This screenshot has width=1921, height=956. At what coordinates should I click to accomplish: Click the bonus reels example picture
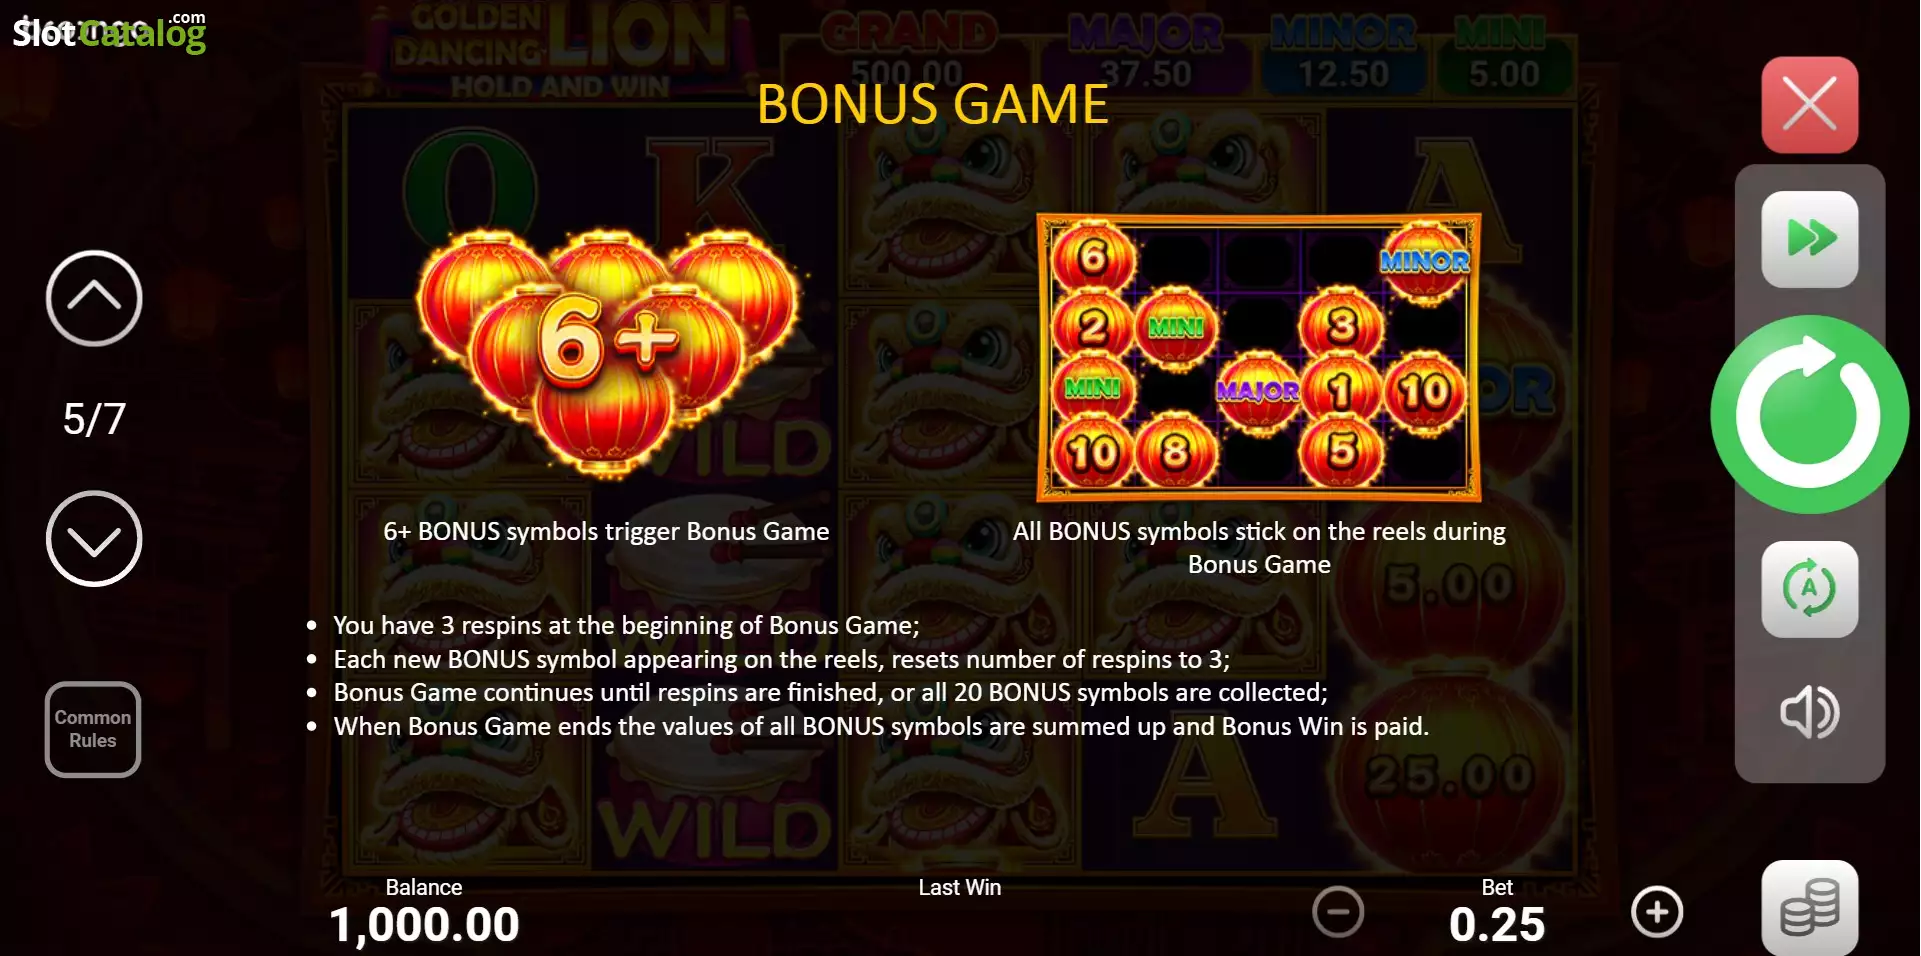coord(1258,357)
